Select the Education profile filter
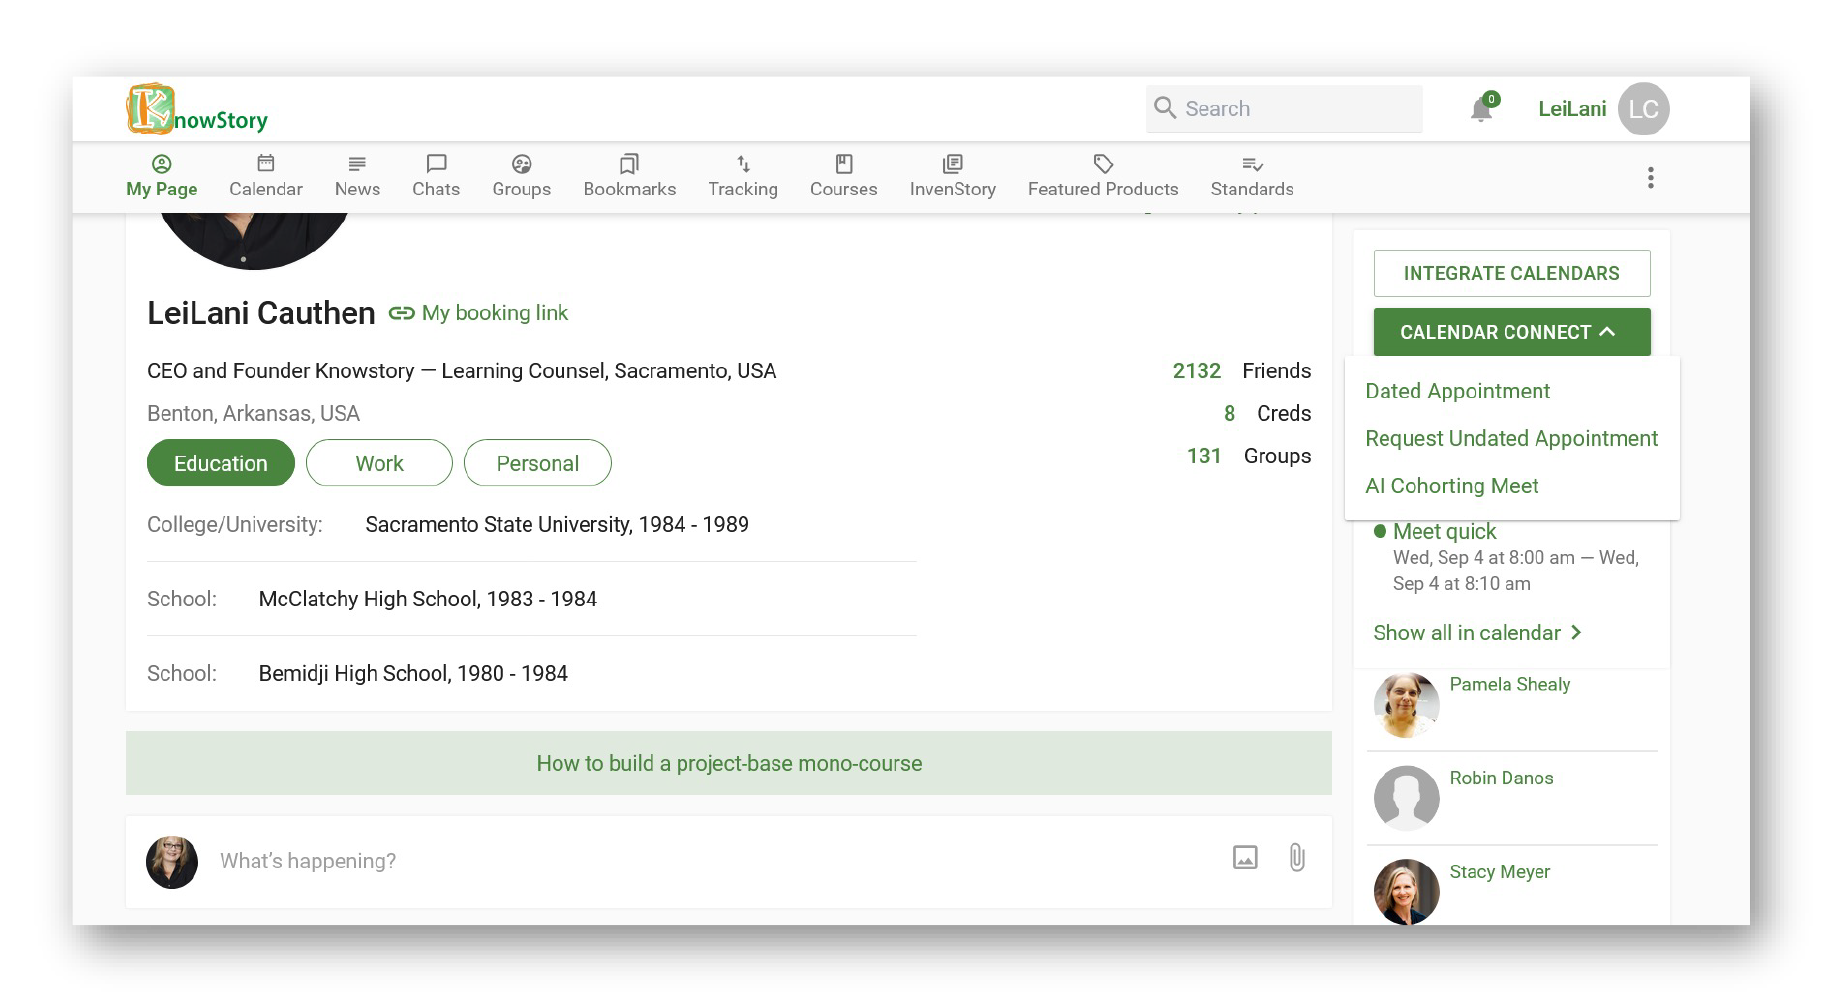This screenshot has height=1000, width=1842. pos(220,463)
